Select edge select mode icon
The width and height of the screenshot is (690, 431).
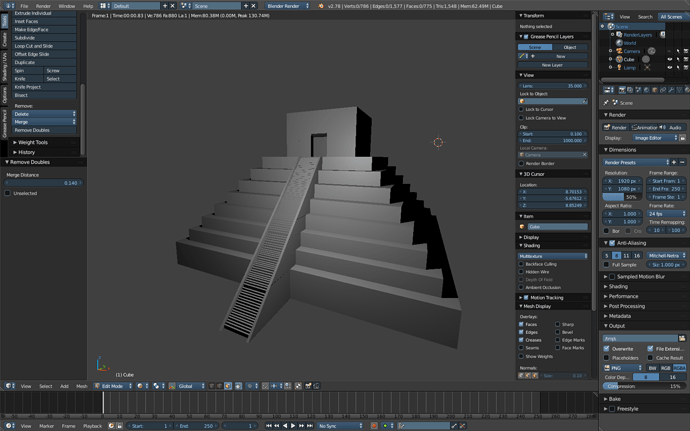pyautogui.click(x=220, y=386)
